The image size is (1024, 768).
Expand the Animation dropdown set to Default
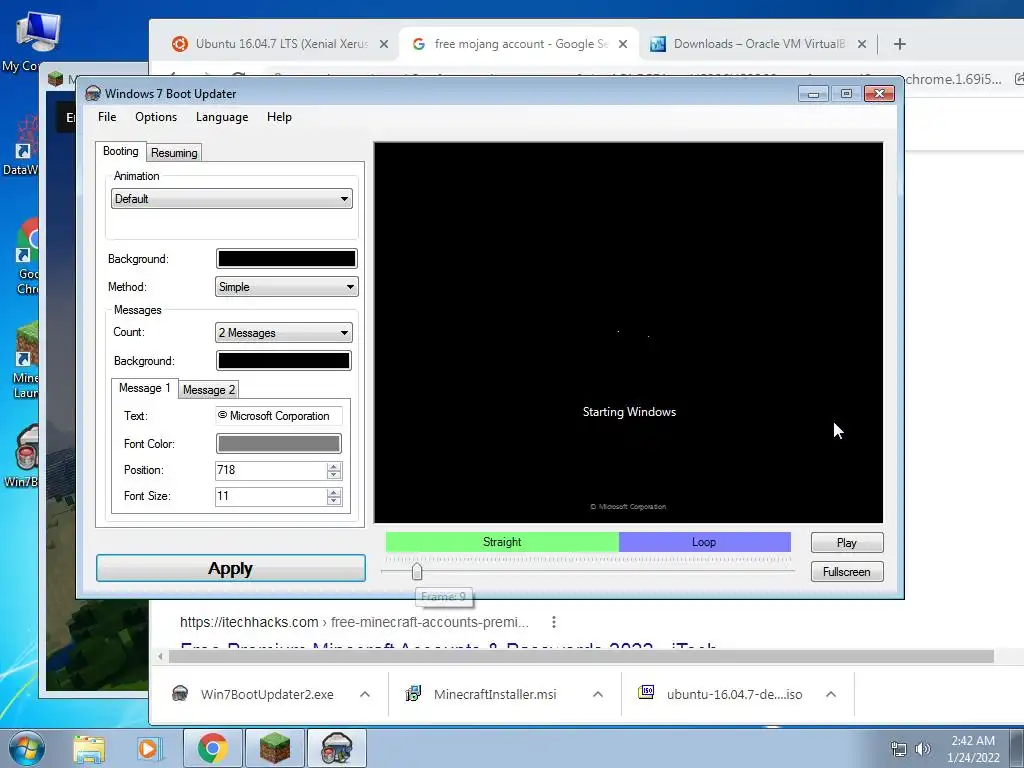tap(232, 199)
